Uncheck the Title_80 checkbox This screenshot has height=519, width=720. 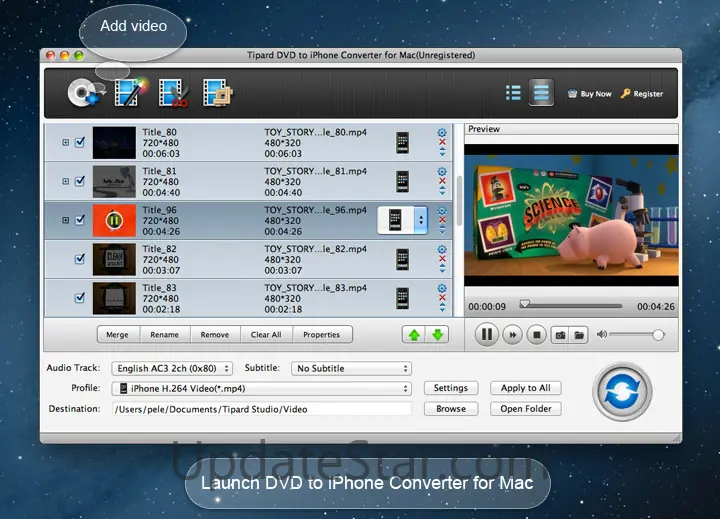pos(80,142)
